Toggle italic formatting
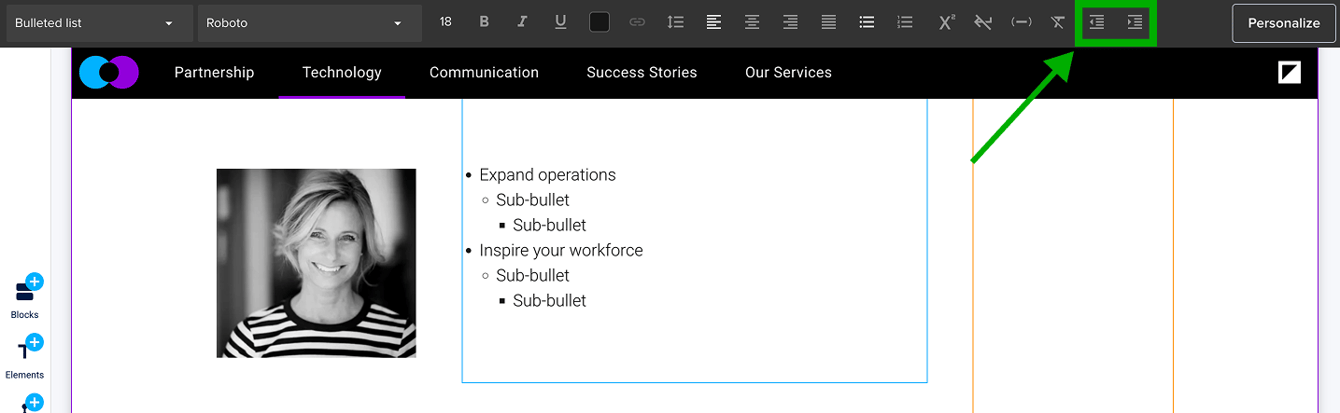Screen dimensions: 1340x413 (522, 22)
